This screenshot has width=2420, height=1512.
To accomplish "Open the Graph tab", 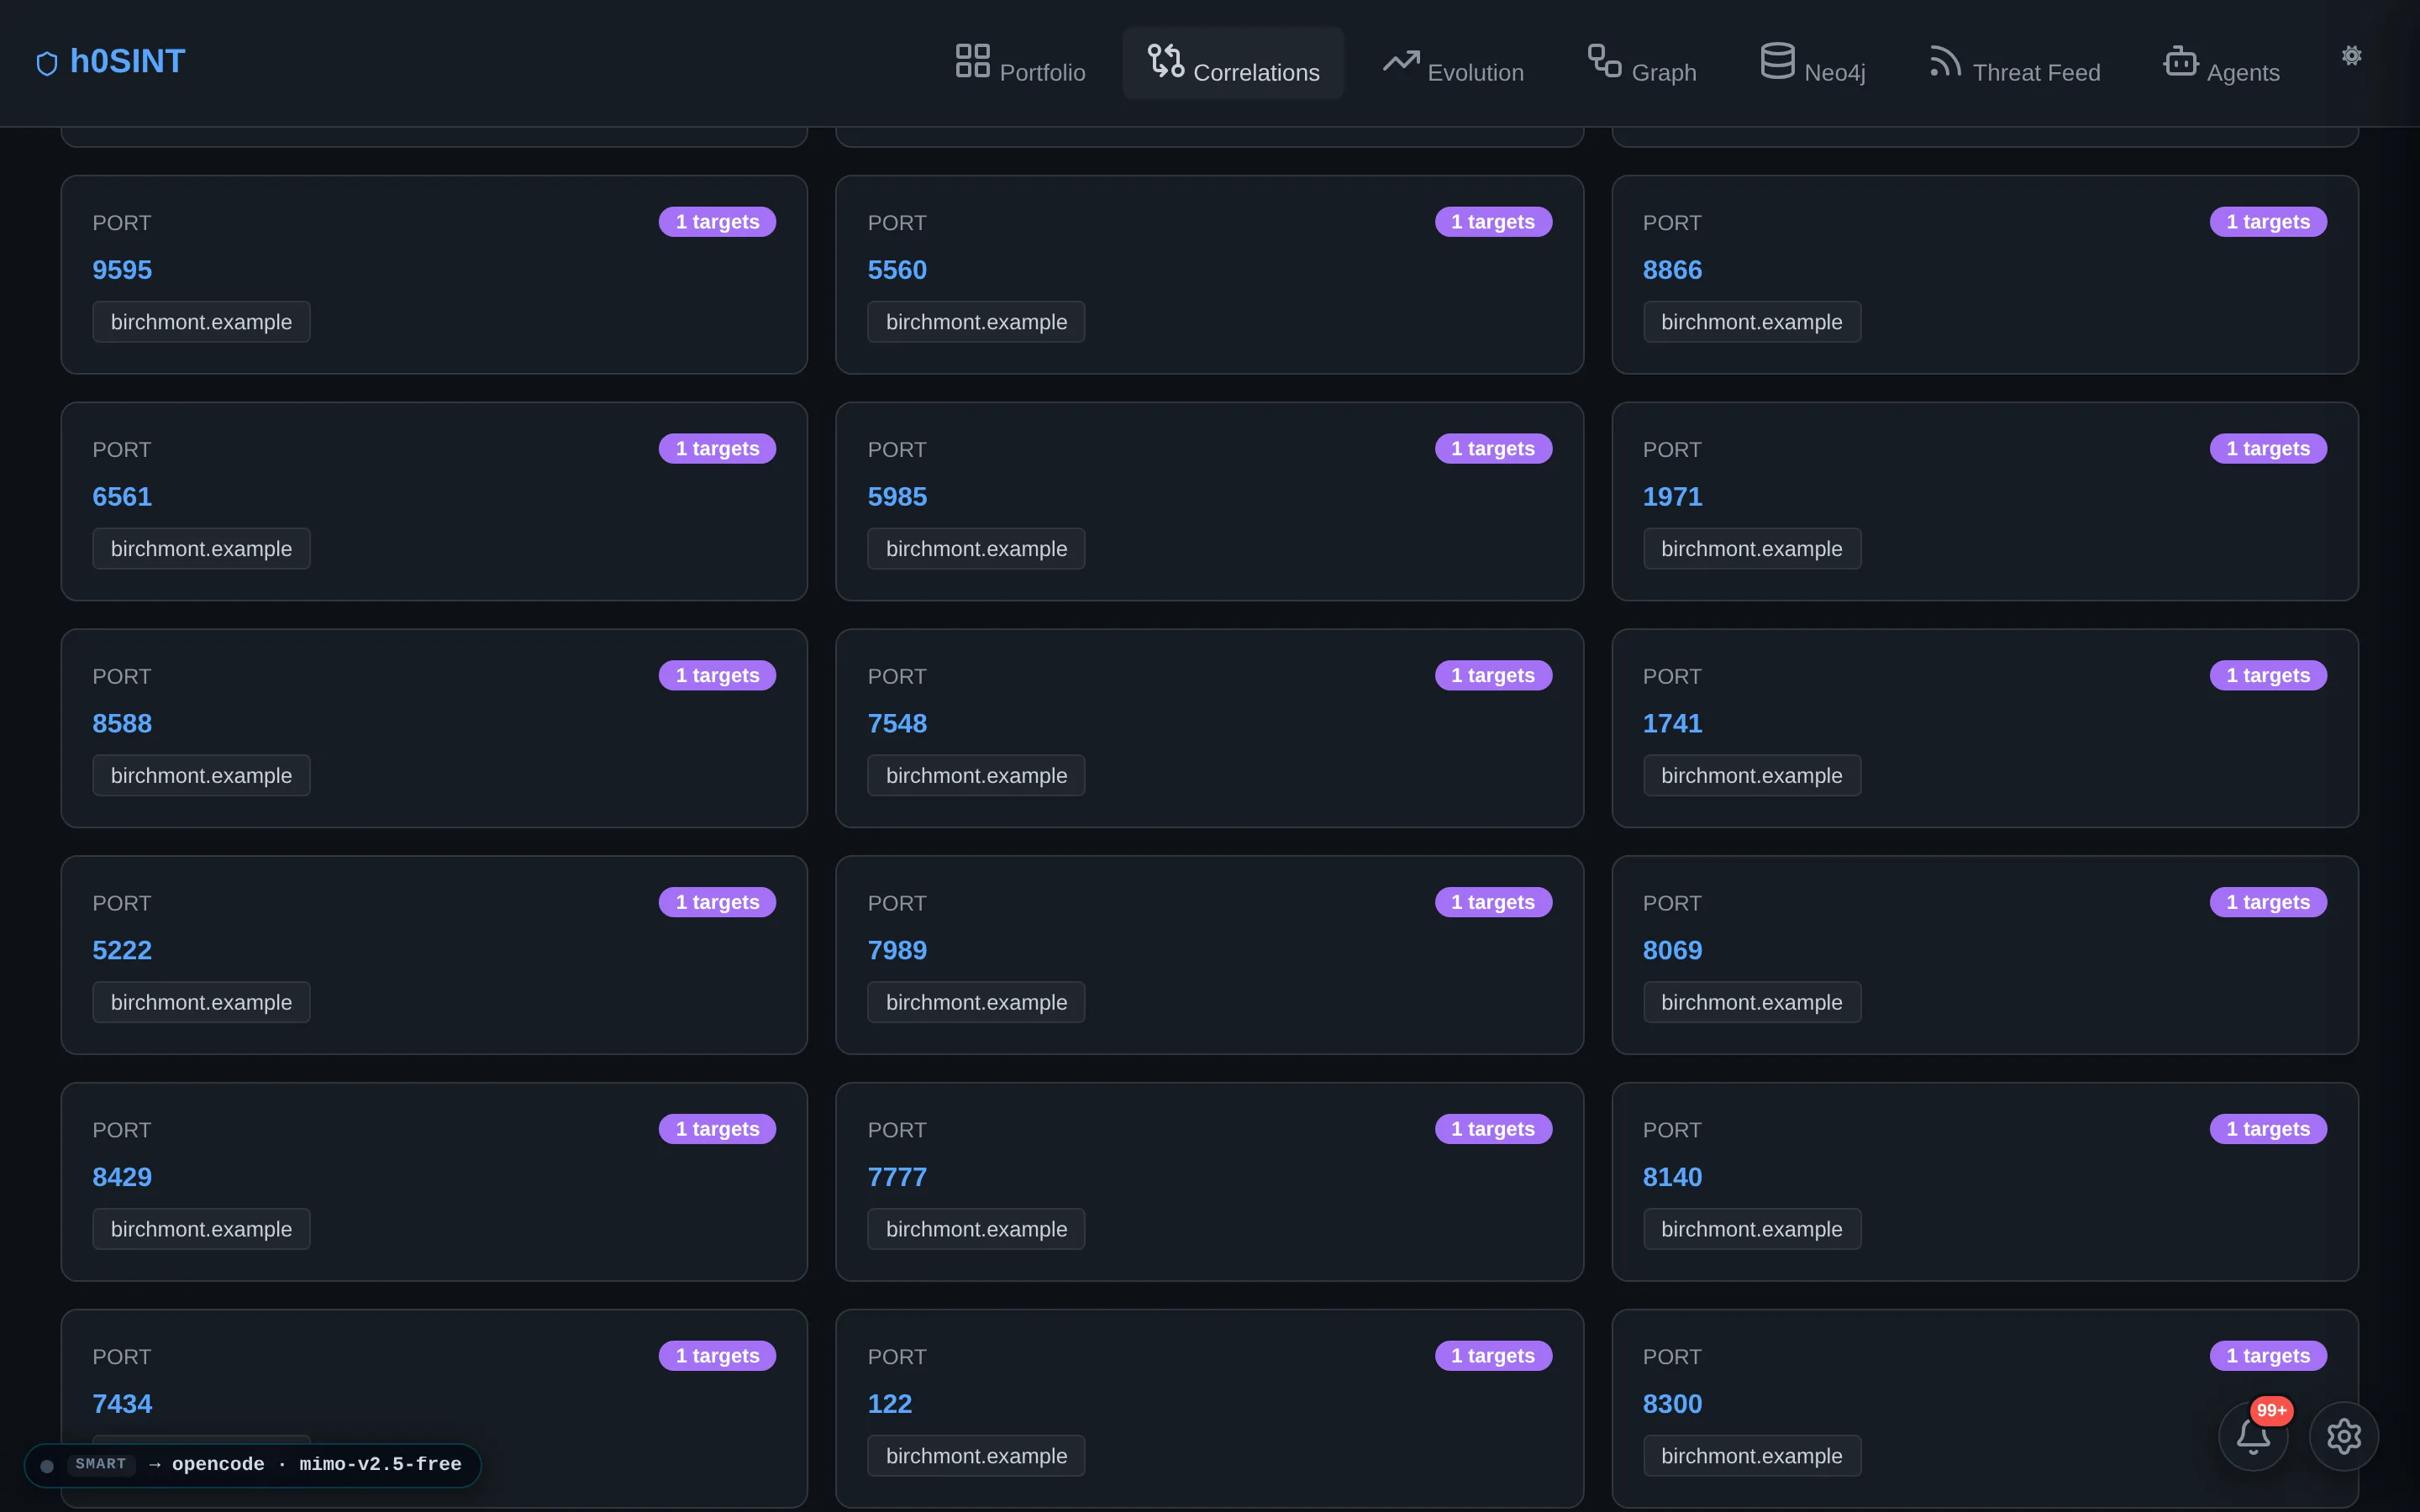I will [x=1642, y=62].
